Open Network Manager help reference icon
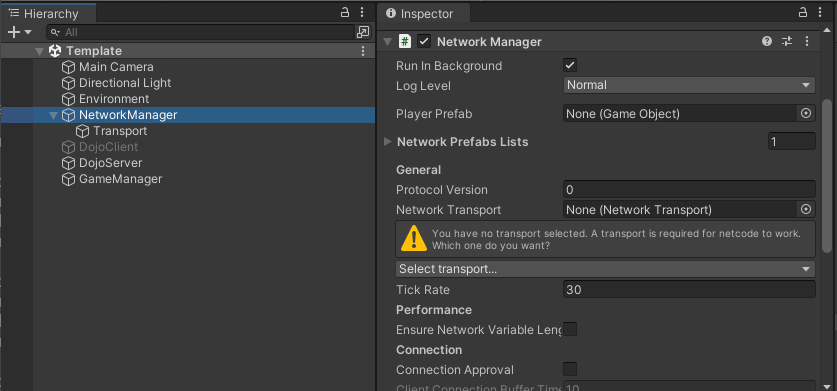Image resolution: width=837 pixels, height=391 pixels. [767, 41]
